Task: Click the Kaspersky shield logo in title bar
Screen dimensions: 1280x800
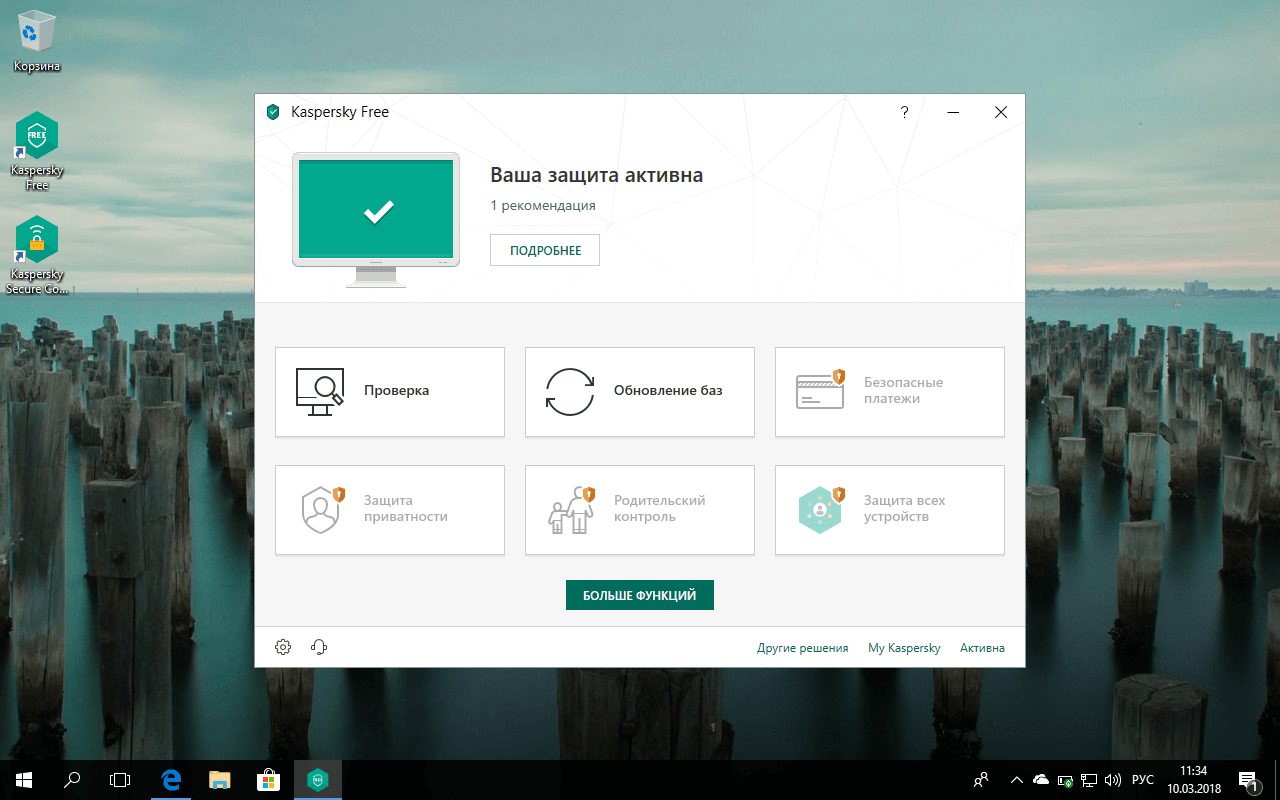Action: click(x=273, y=112)
